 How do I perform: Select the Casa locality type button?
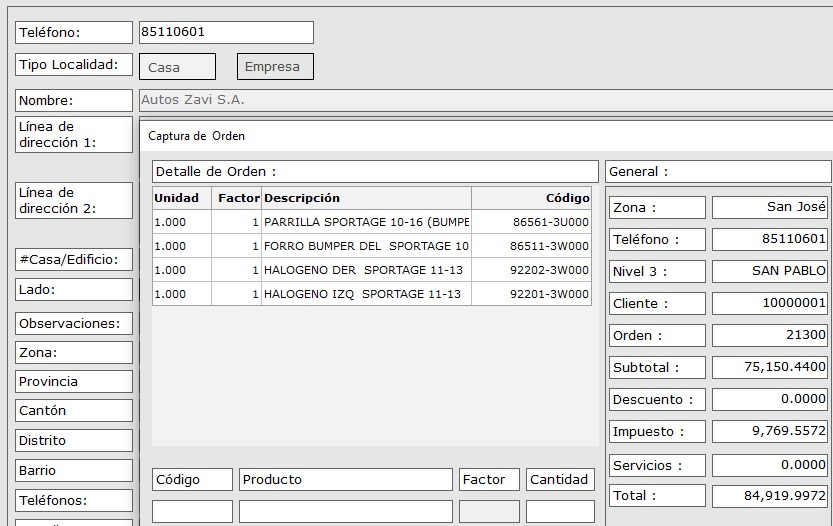177,67
